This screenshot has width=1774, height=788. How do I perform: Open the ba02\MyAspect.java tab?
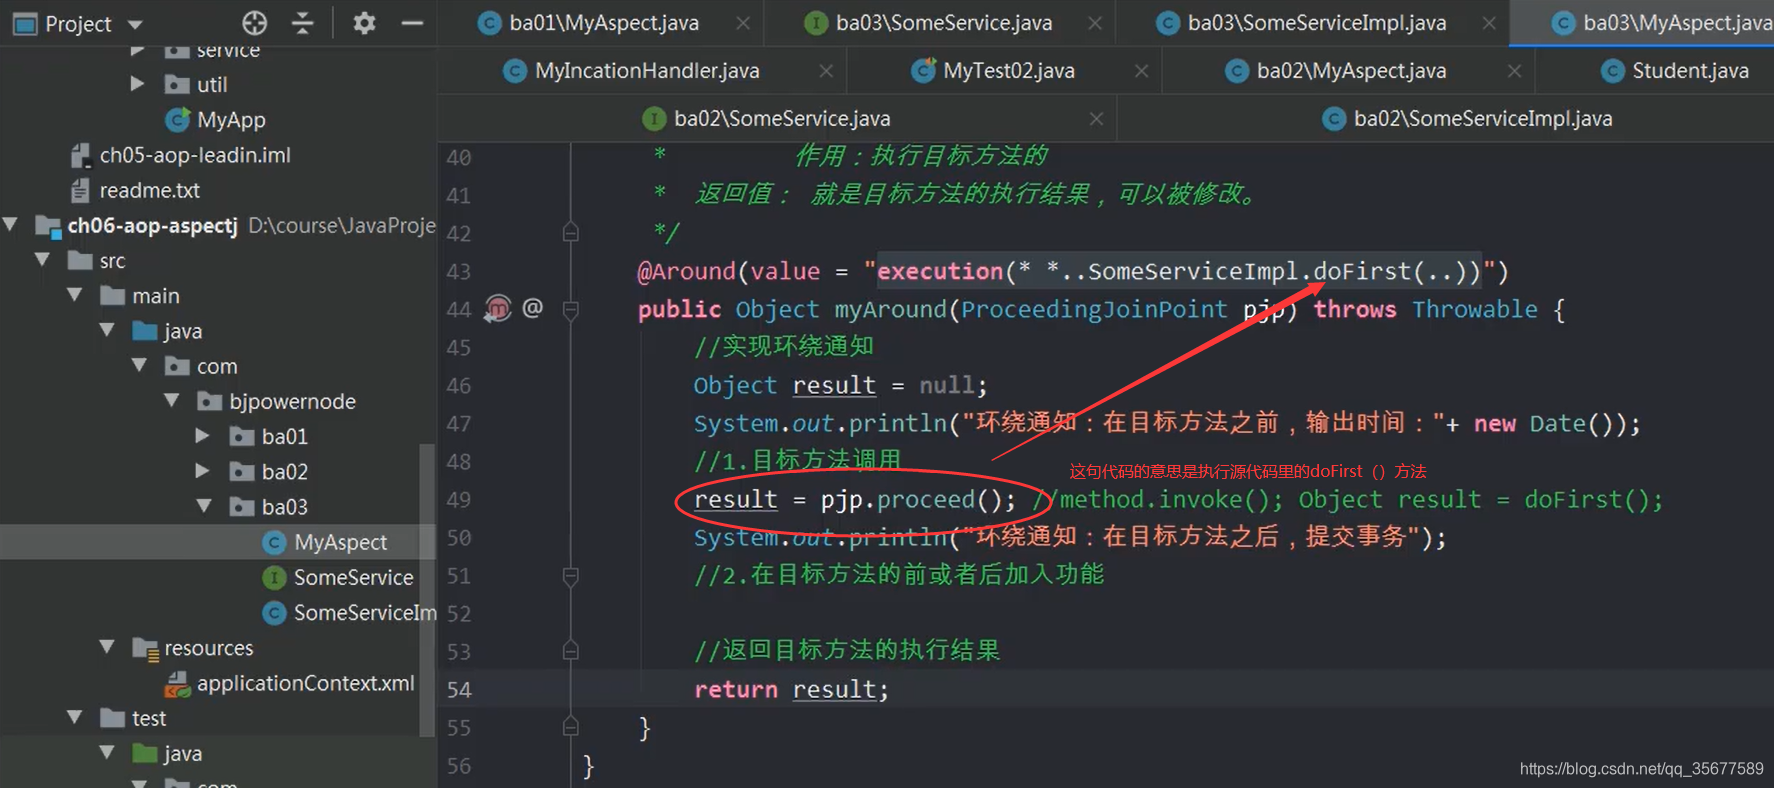(1350, 71)
